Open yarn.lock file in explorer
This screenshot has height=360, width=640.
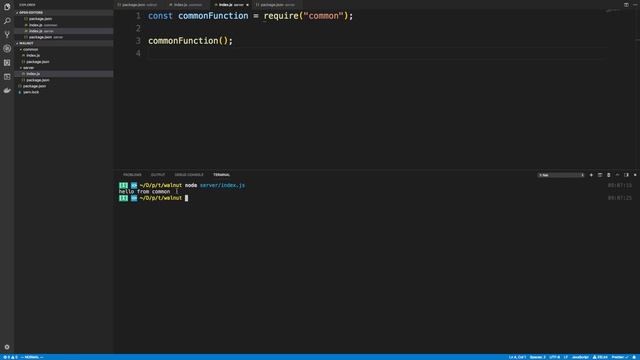coord(64,92)
